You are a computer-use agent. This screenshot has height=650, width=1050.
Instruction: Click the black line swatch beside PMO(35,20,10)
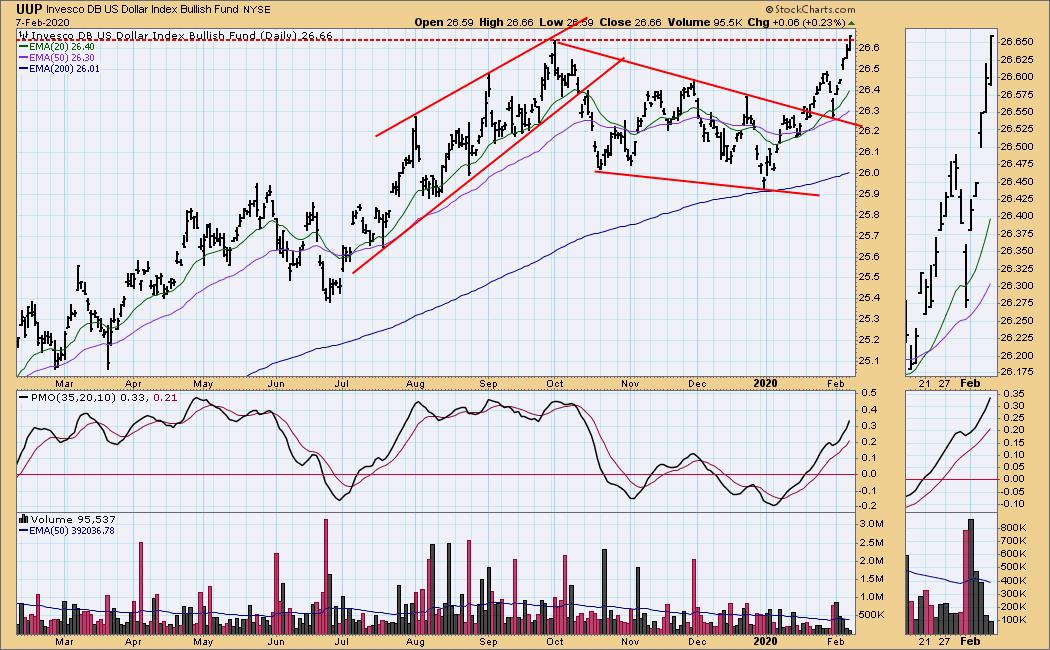pos(23,398)
